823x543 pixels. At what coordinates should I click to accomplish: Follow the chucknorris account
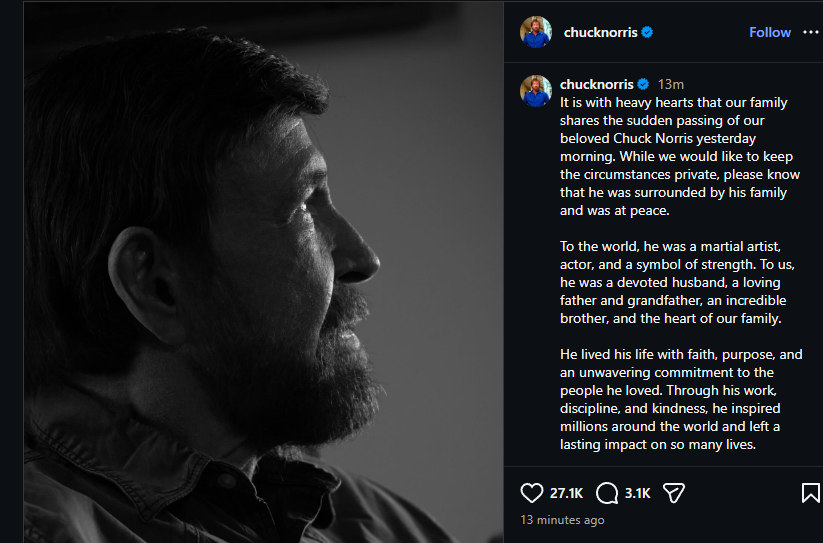point(770,32)
